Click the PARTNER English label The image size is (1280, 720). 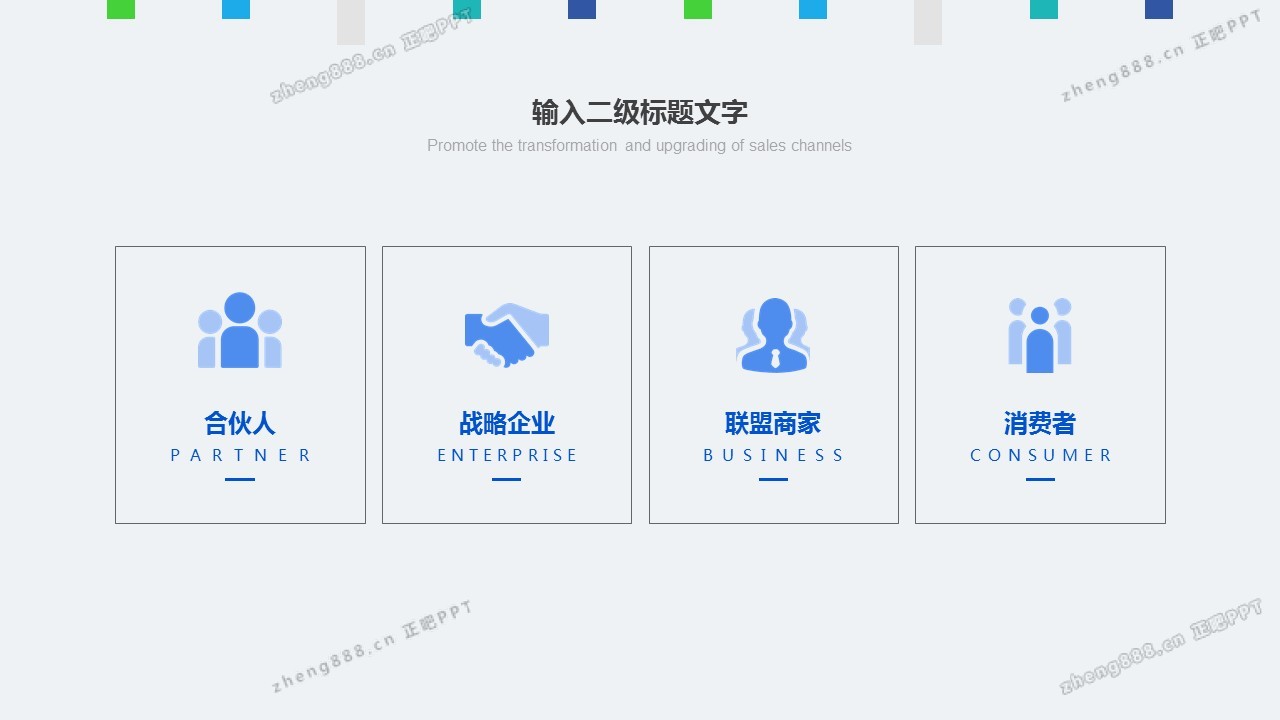pyautogui.click(x=240, y=455)
